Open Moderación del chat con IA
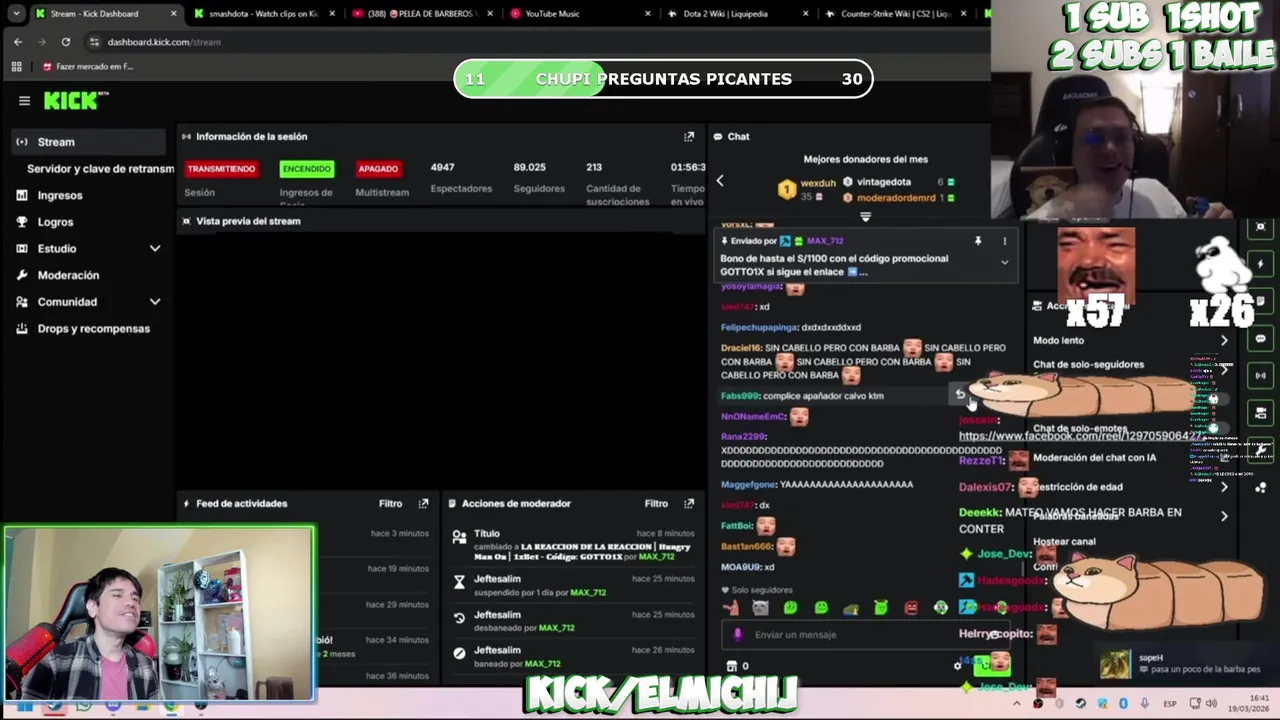This screenshot has width=1280, height=720. 1094,458
